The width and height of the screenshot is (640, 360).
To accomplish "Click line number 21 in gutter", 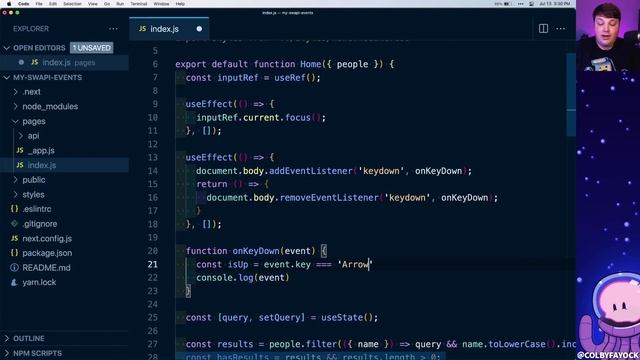I will (153, 264).
